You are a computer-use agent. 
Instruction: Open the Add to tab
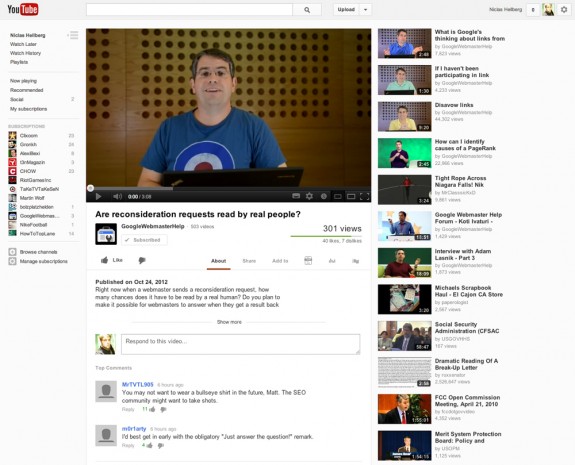(280, 261)
